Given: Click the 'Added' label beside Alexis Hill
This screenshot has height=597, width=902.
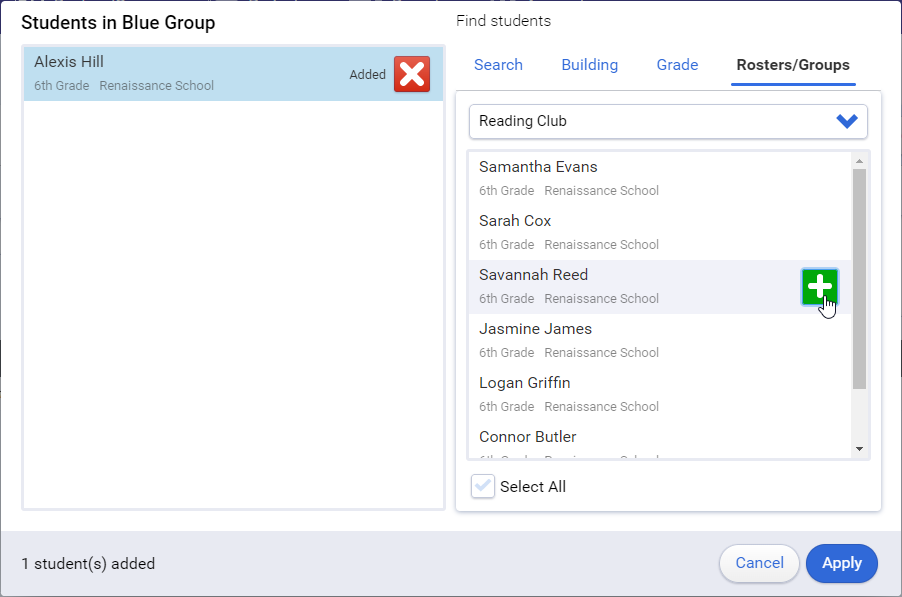Looking at the screenshot, I should [x=368, y=75].
